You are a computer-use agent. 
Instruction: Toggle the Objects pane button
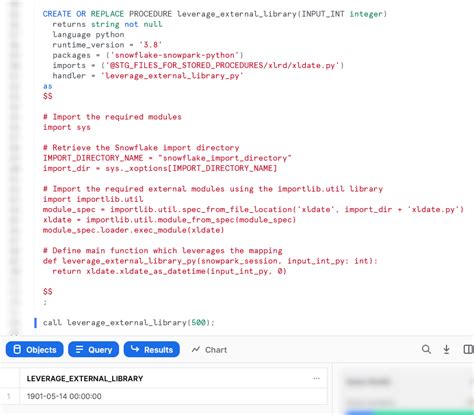(x=34, y=349)
